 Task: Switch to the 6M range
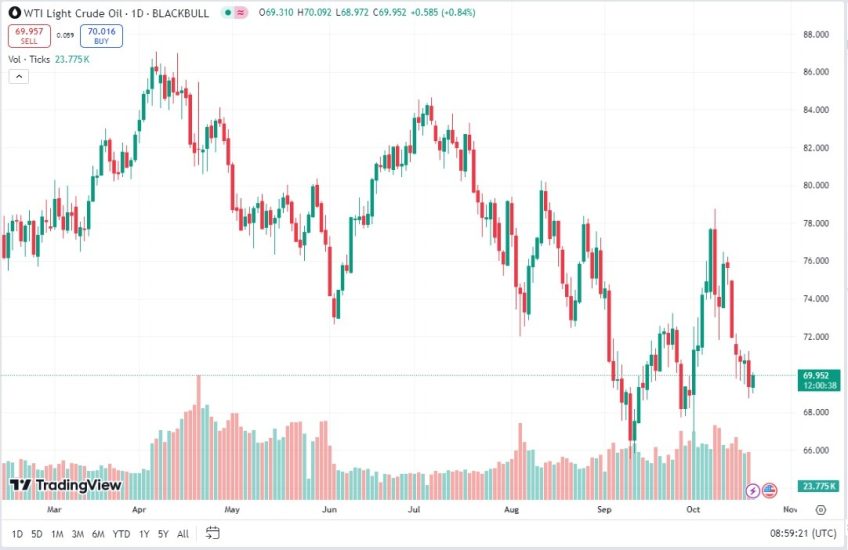point(98,534)
